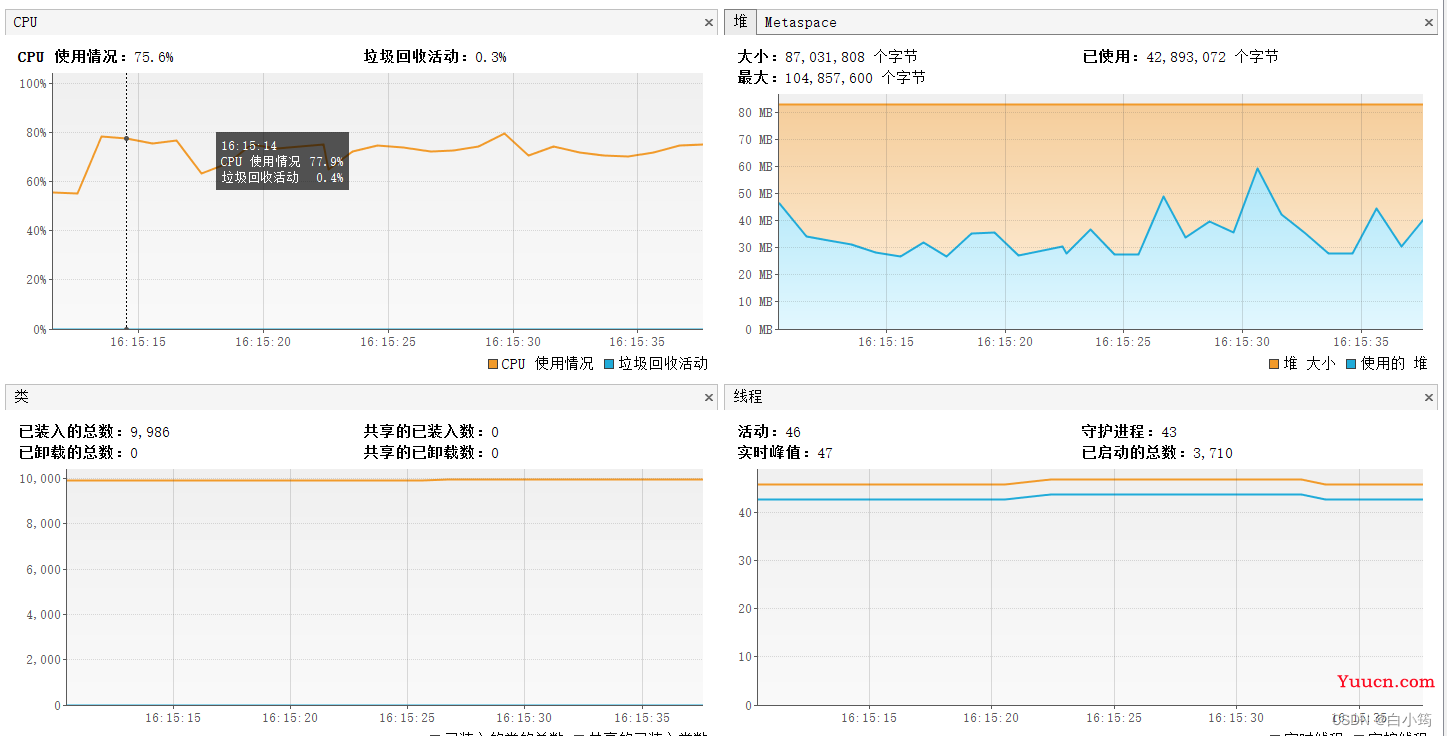Click the CPU panel title tab
This screenshot has height=736, width=1447.
[x=26, y=22]
